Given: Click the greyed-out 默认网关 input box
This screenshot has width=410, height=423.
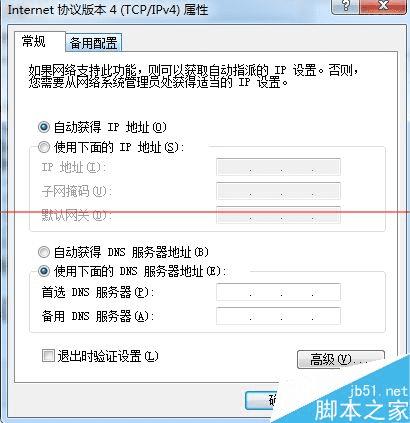Looking at the screenshot, I should [x=278, y=215].
